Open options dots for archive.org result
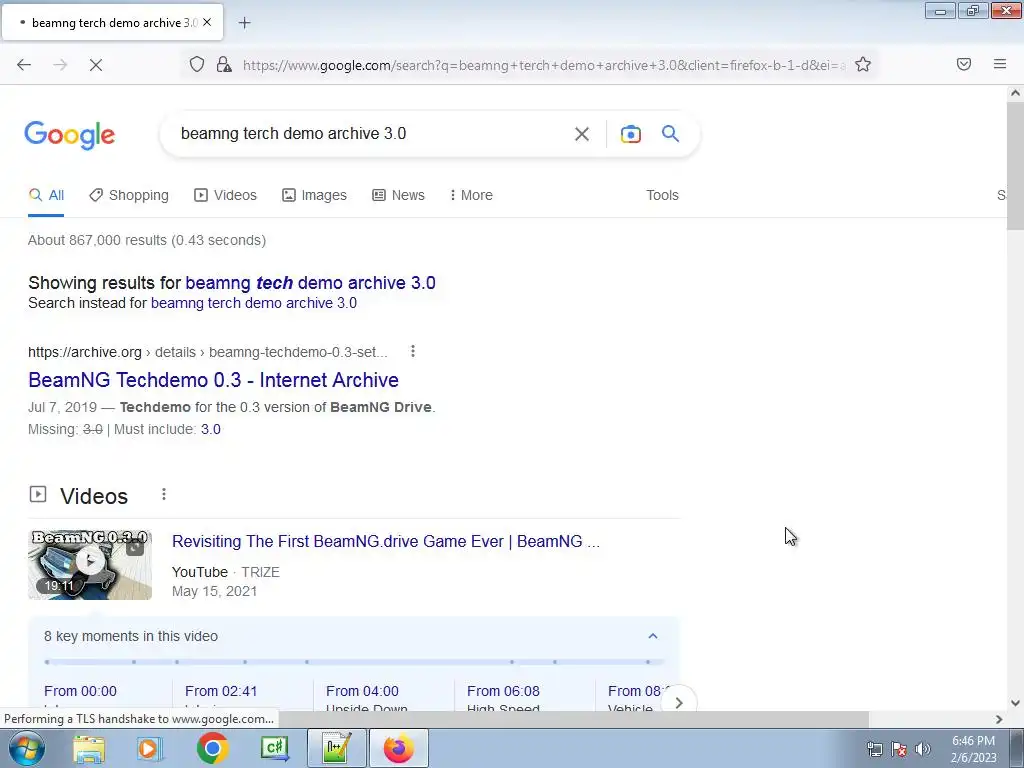Viewport: 1024px width, 768px height. point(413,351)
